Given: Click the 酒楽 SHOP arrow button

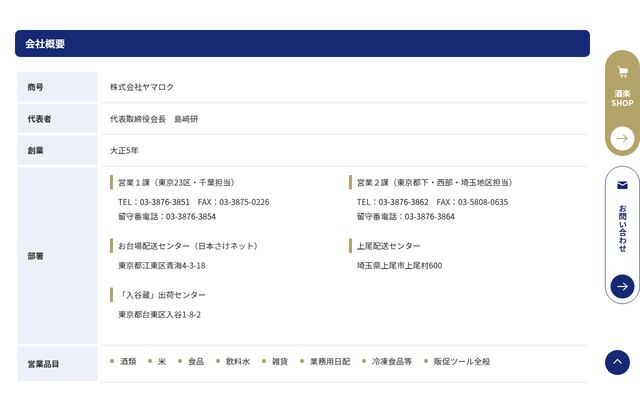Looking at the screenshot, I should click(x=622, y=138).
